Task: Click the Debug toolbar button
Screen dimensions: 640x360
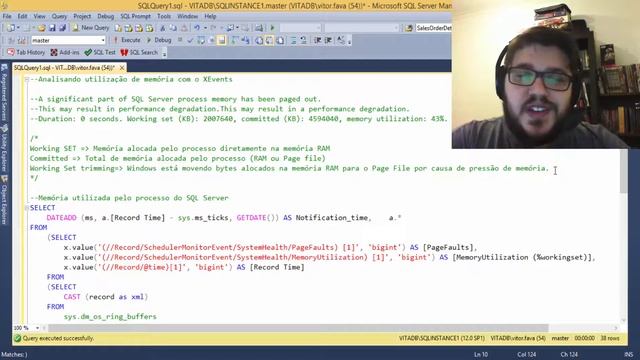Action: pos(159,40)
